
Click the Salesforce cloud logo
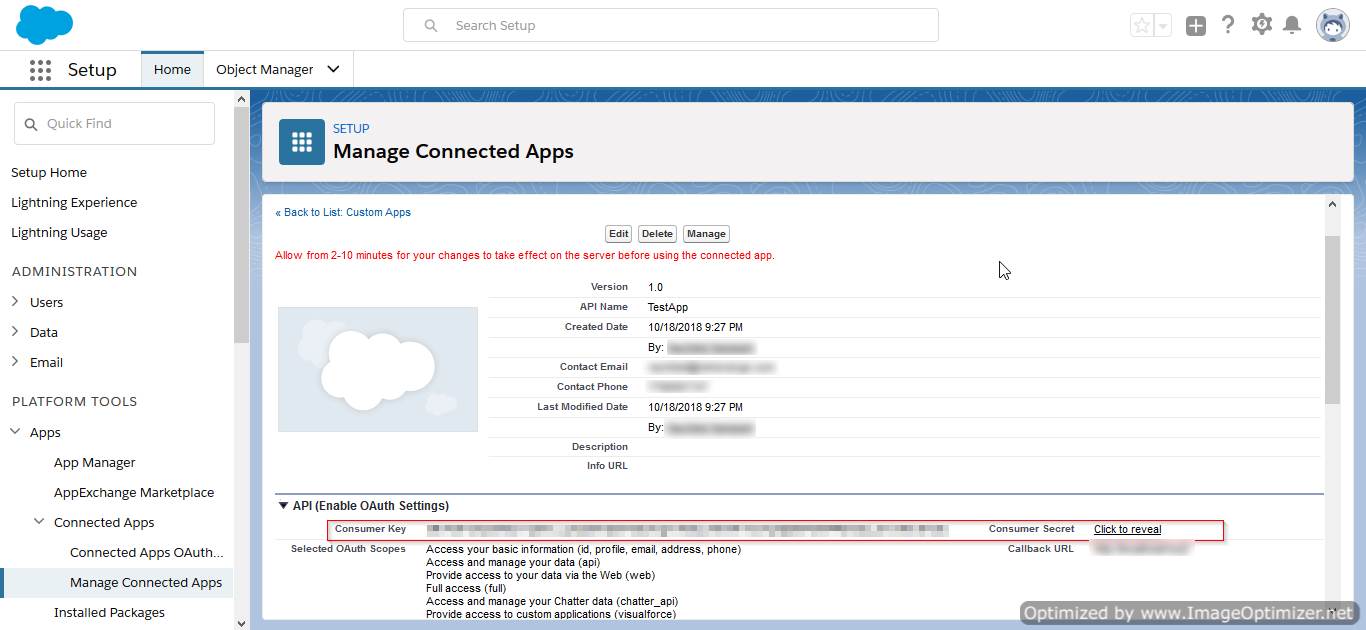[x=45, y=24]
